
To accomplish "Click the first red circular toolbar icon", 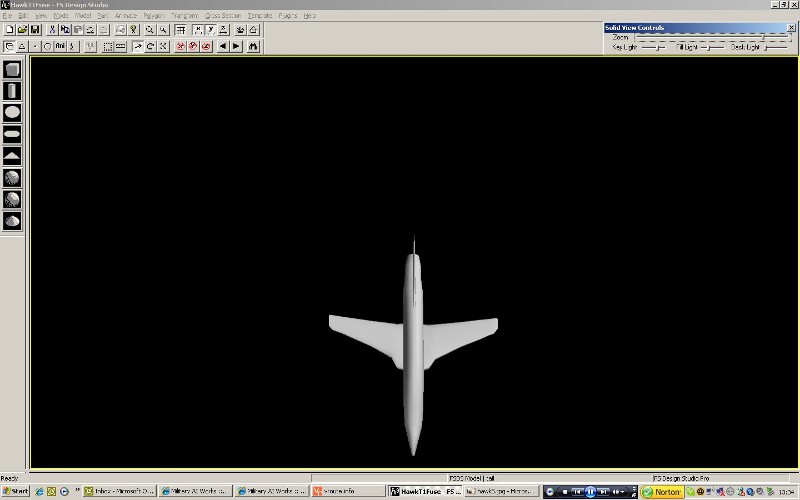I will click(x=180, y=46).
